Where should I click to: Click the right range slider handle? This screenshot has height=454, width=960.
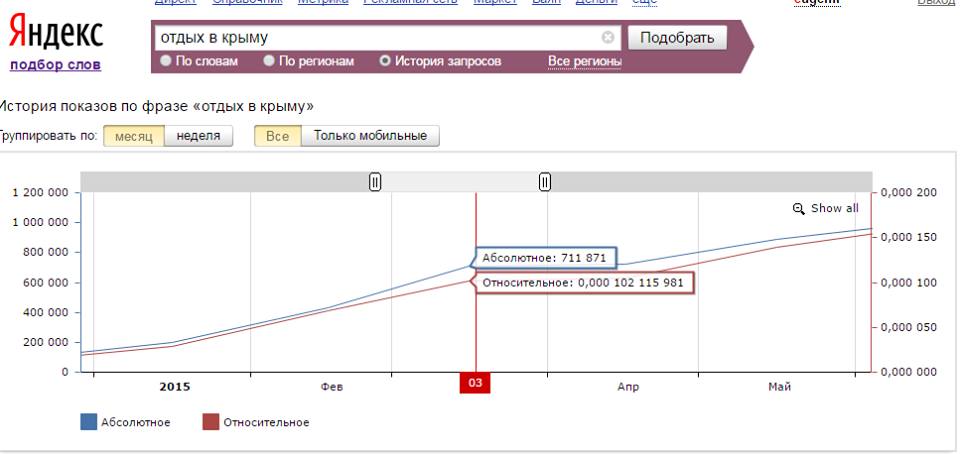[x=545, y=182]
